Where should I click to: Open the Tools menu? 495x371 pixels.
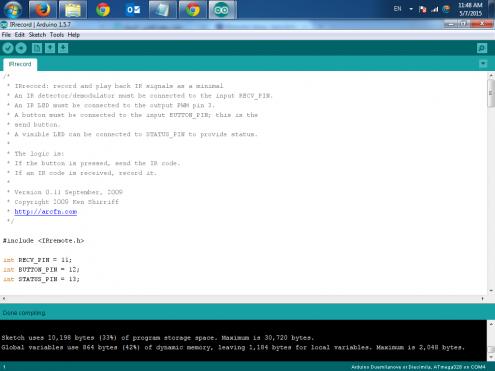[x=57, y=35]
